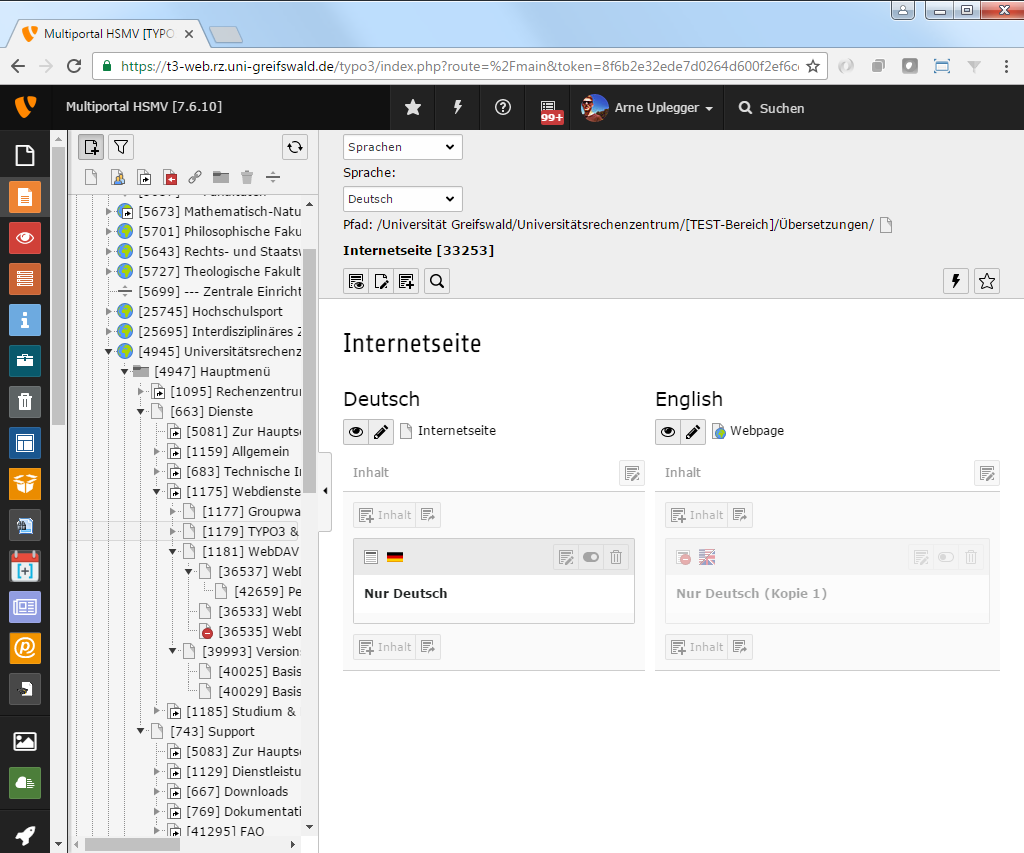Open the Deutsch language dropdown
The image size is (1024, 853).
pos(402,199)
